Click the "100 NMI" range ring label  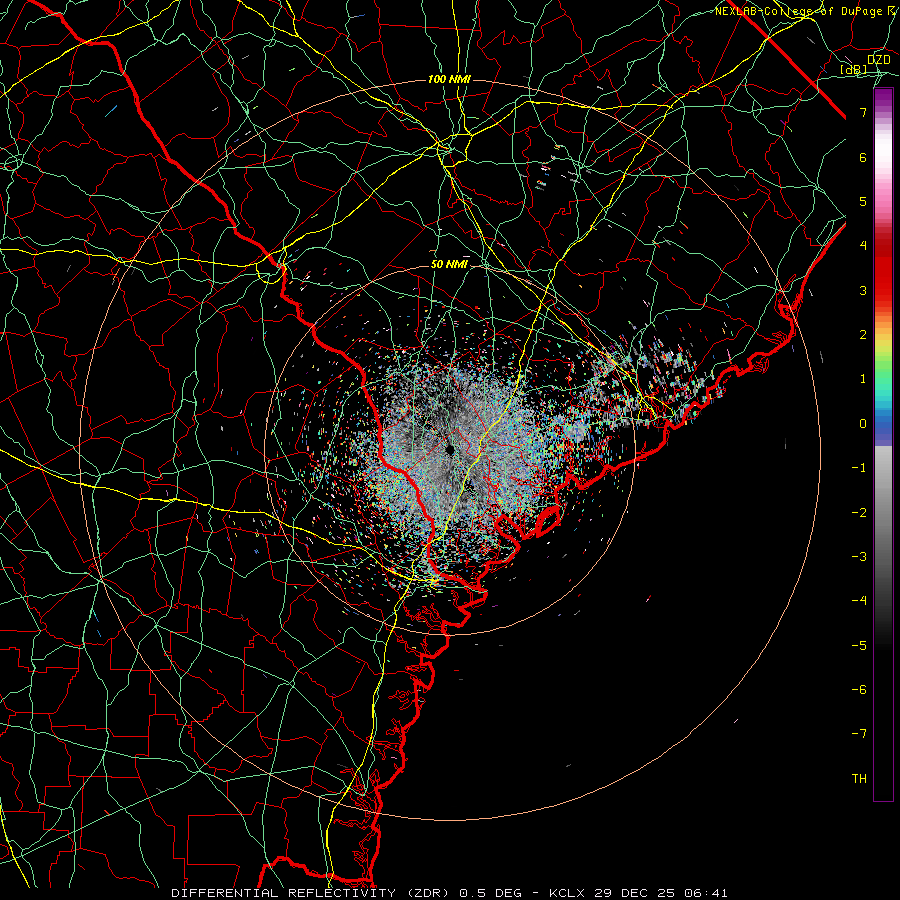click(449, 79)
